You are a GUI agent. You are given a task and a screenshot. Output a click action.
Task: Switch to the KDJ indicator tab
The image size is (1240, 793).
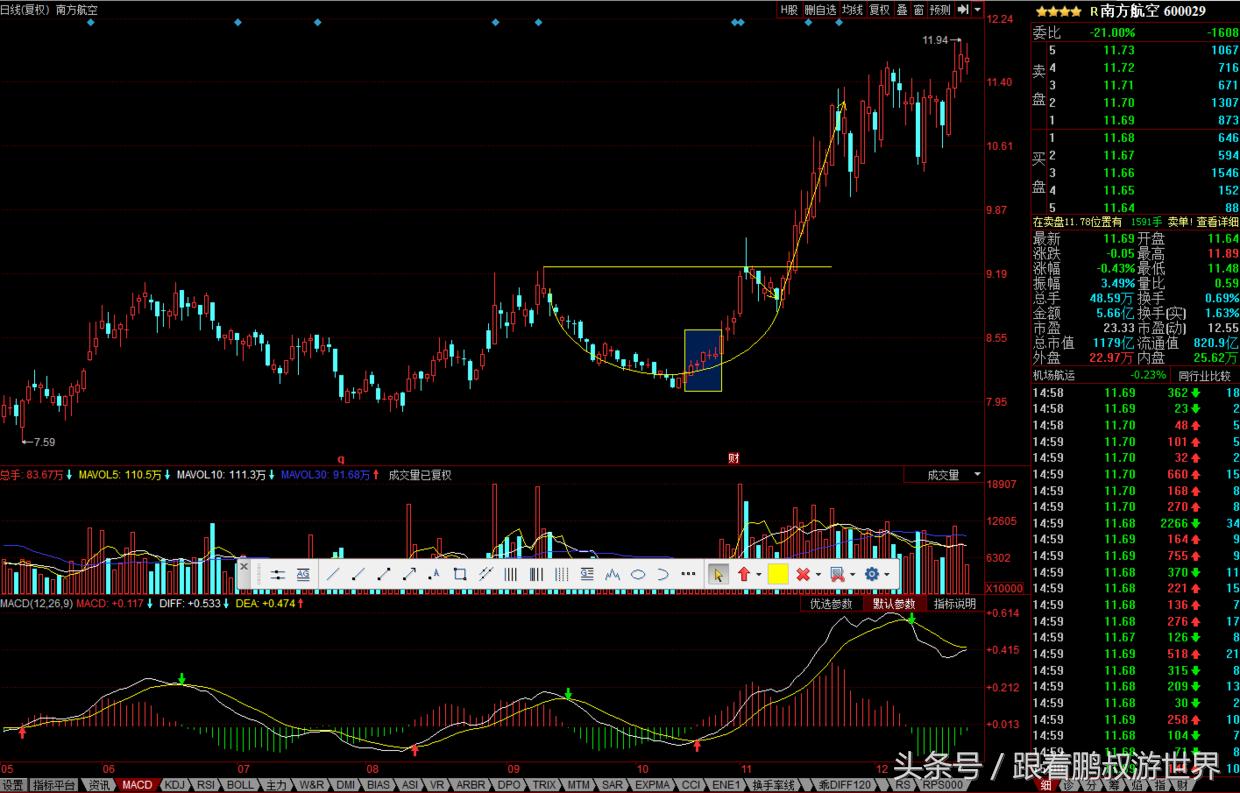[x=175, y=785]
